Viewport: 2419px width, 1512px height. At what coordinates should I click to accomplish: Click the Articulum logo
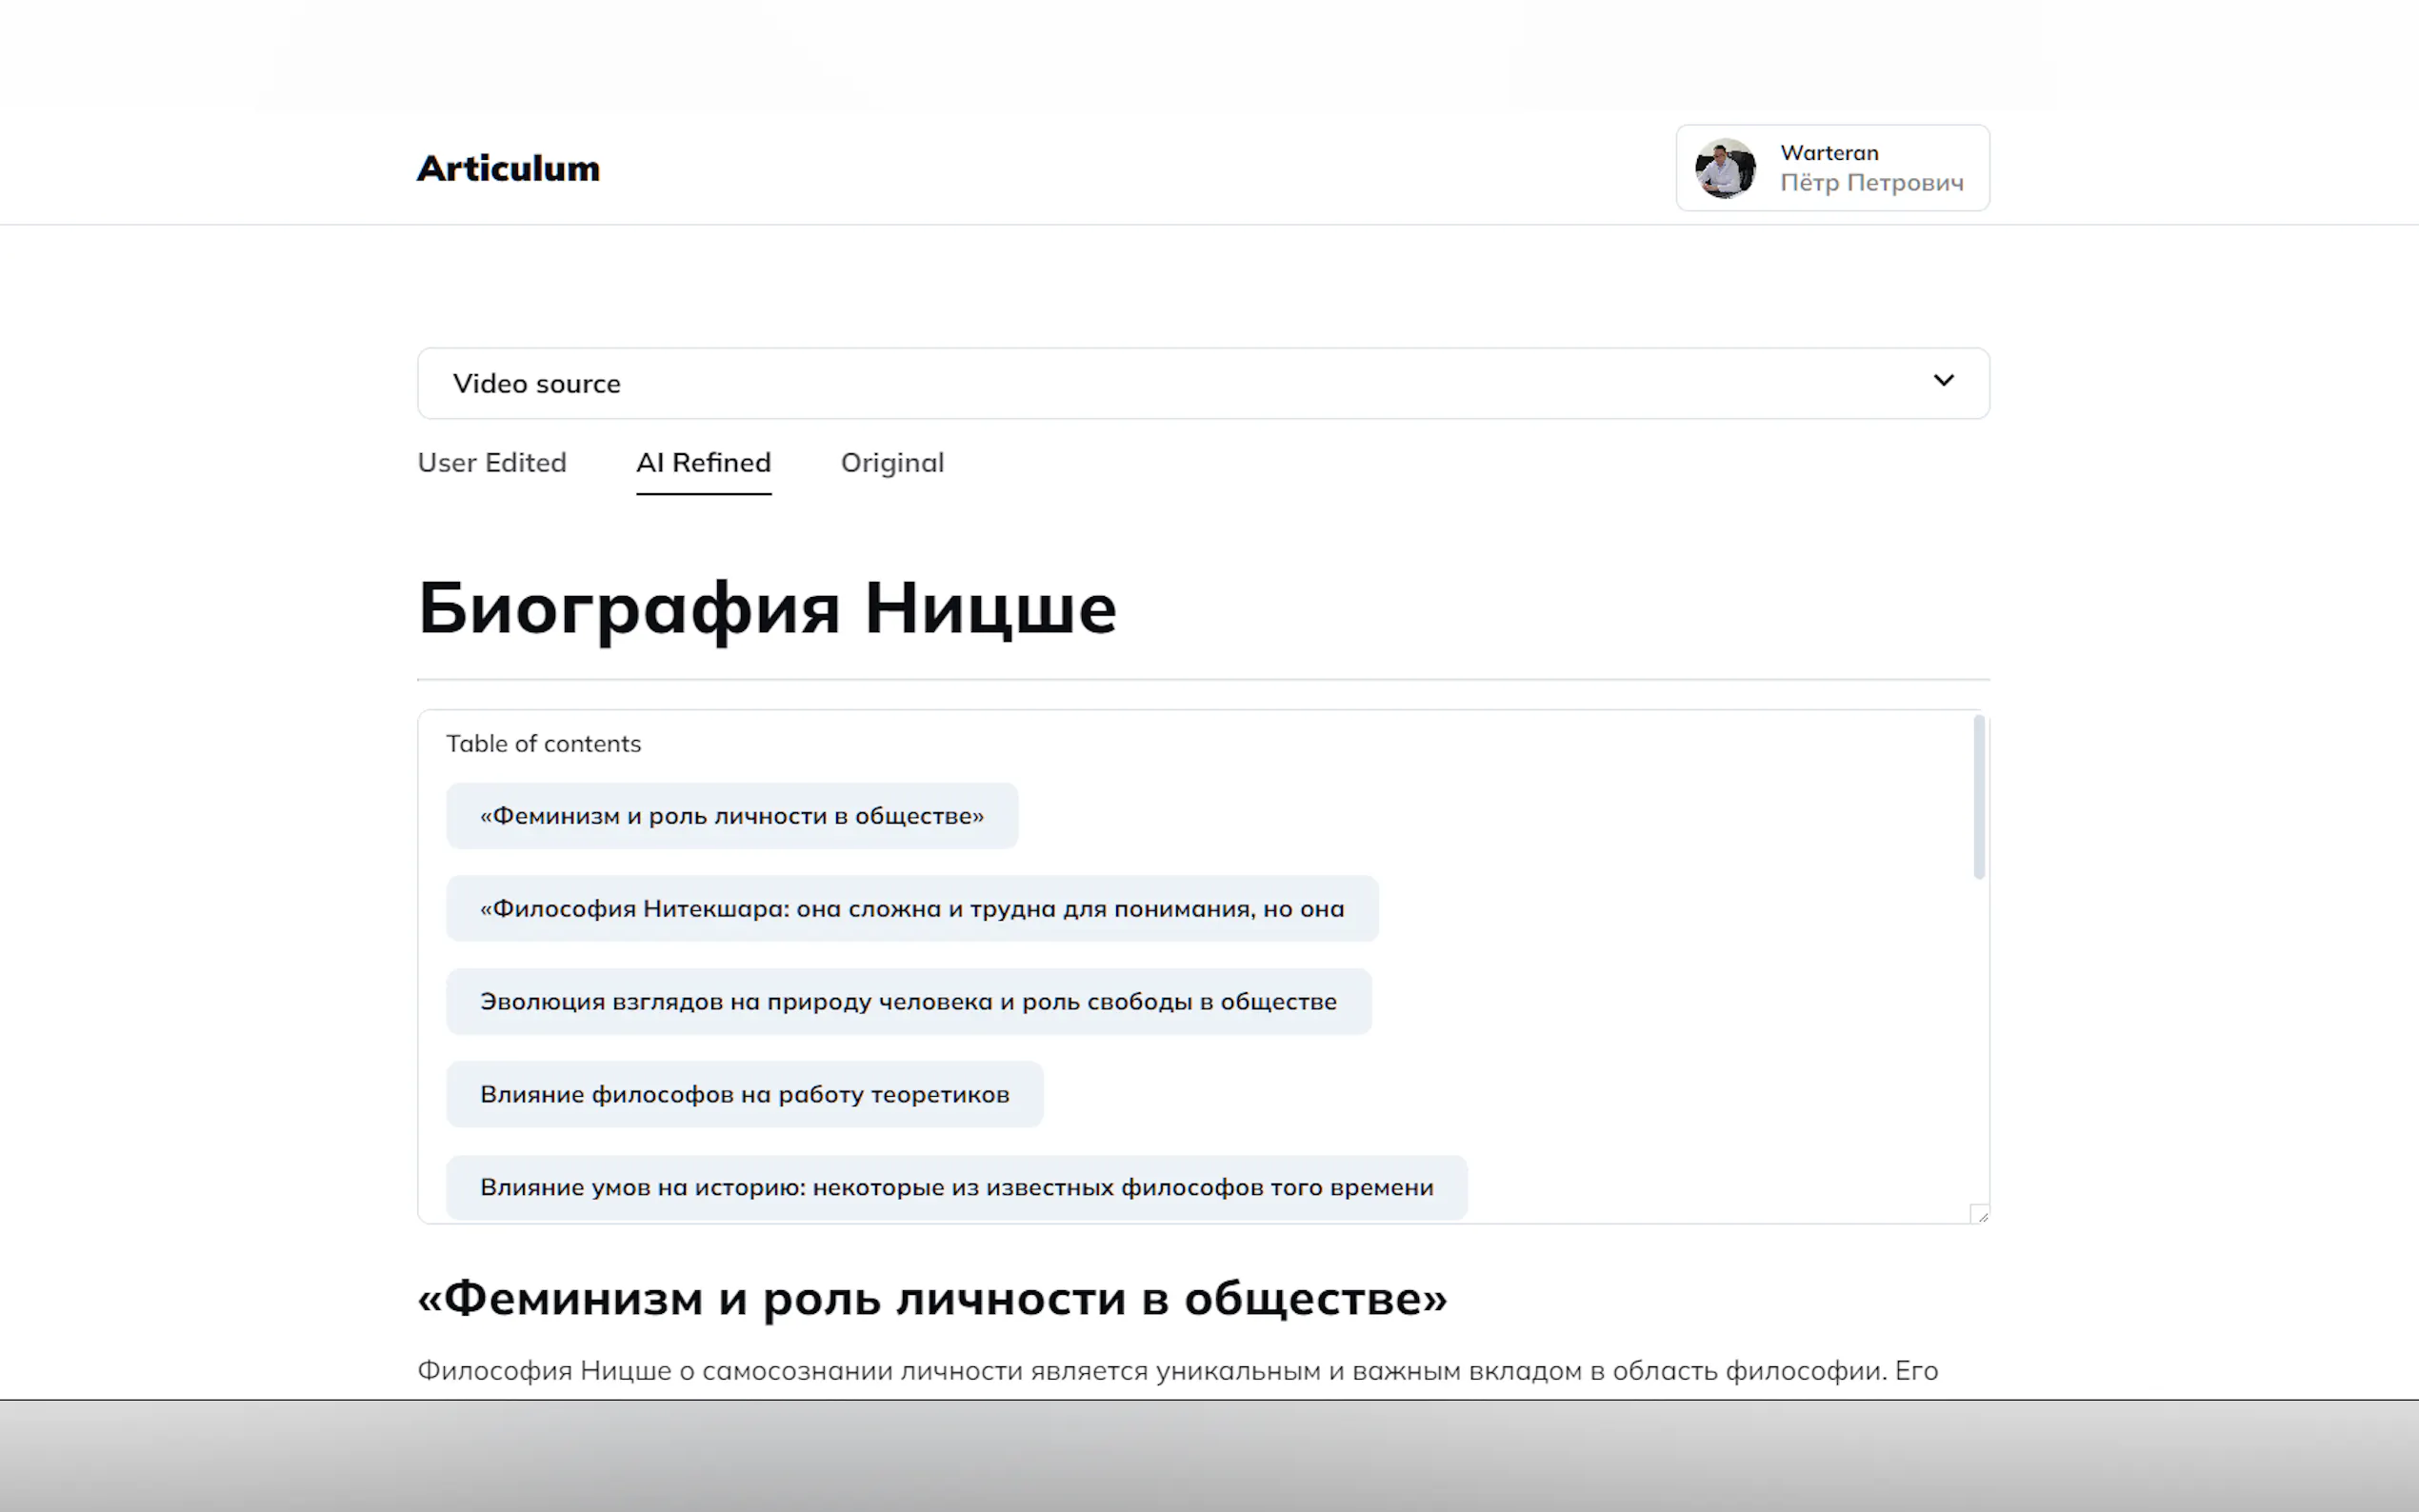(x=508, y=168)
